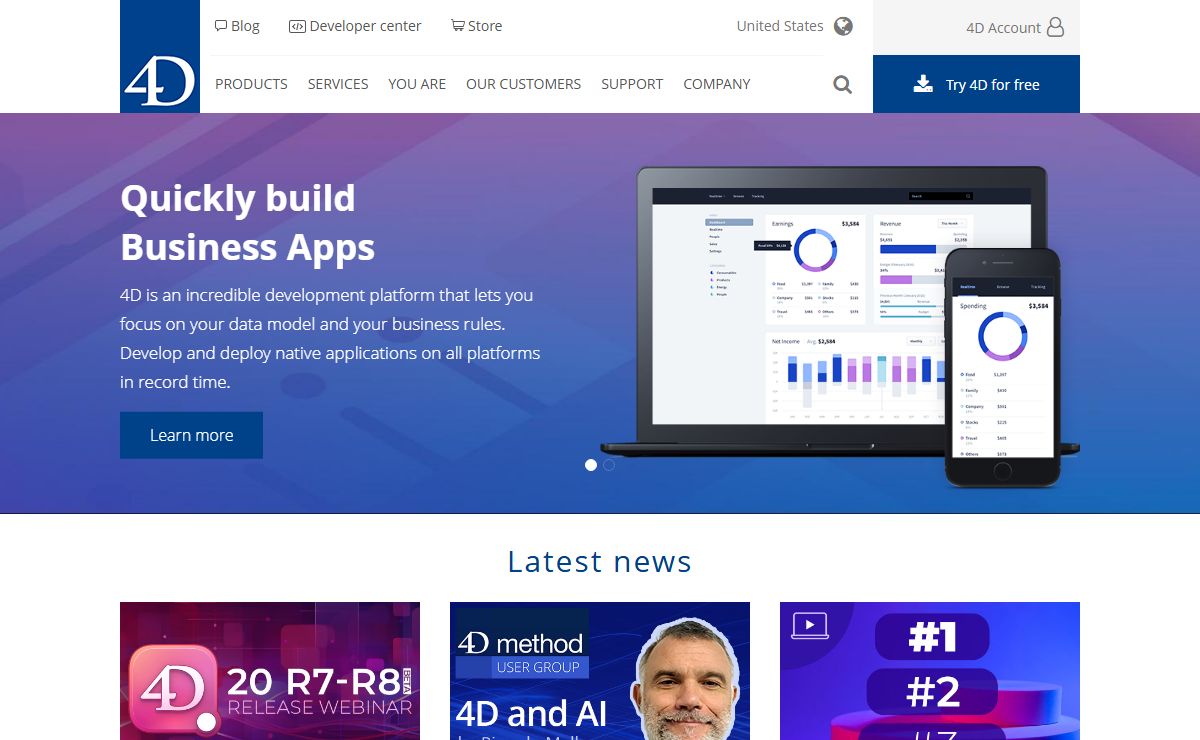Click the 4D logo
Viewport: 1200px width, 740px height.
tap(160, 57)
